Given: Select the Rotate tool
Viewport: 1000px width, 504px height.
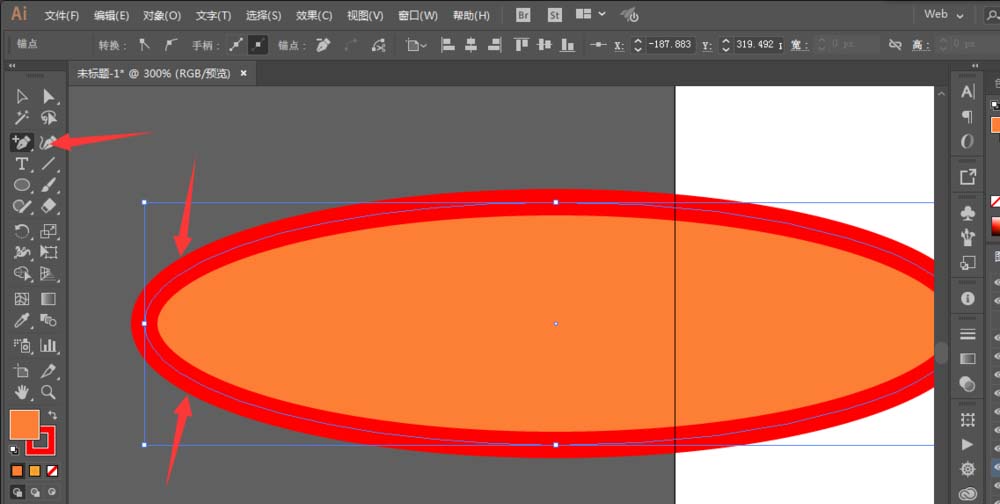Looking at the screenshot, I should point(22,231).
